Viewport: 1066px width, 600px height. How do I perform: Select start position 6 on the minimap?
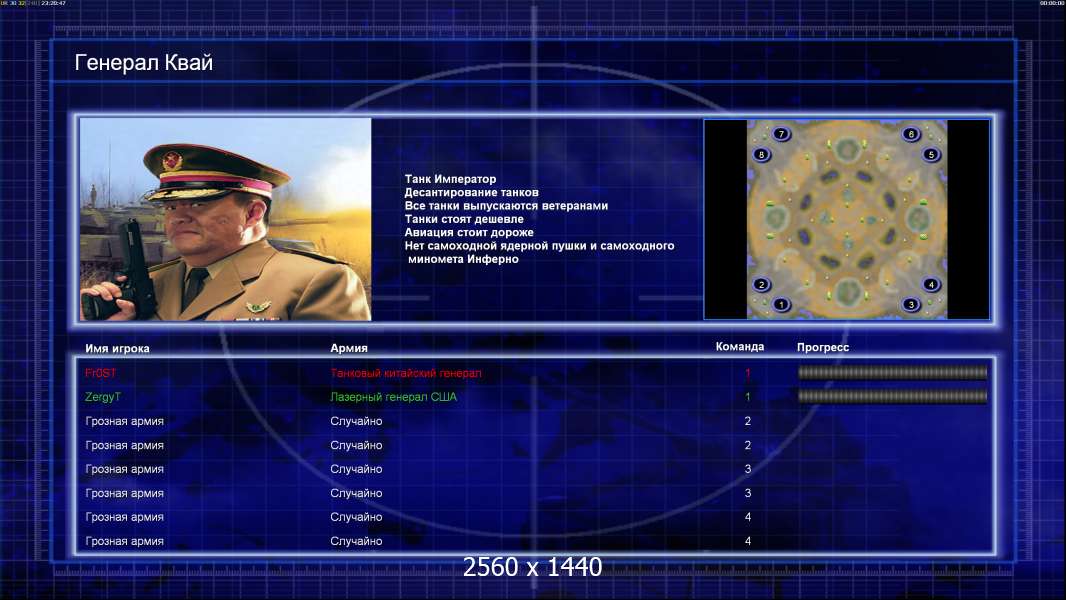911,134
